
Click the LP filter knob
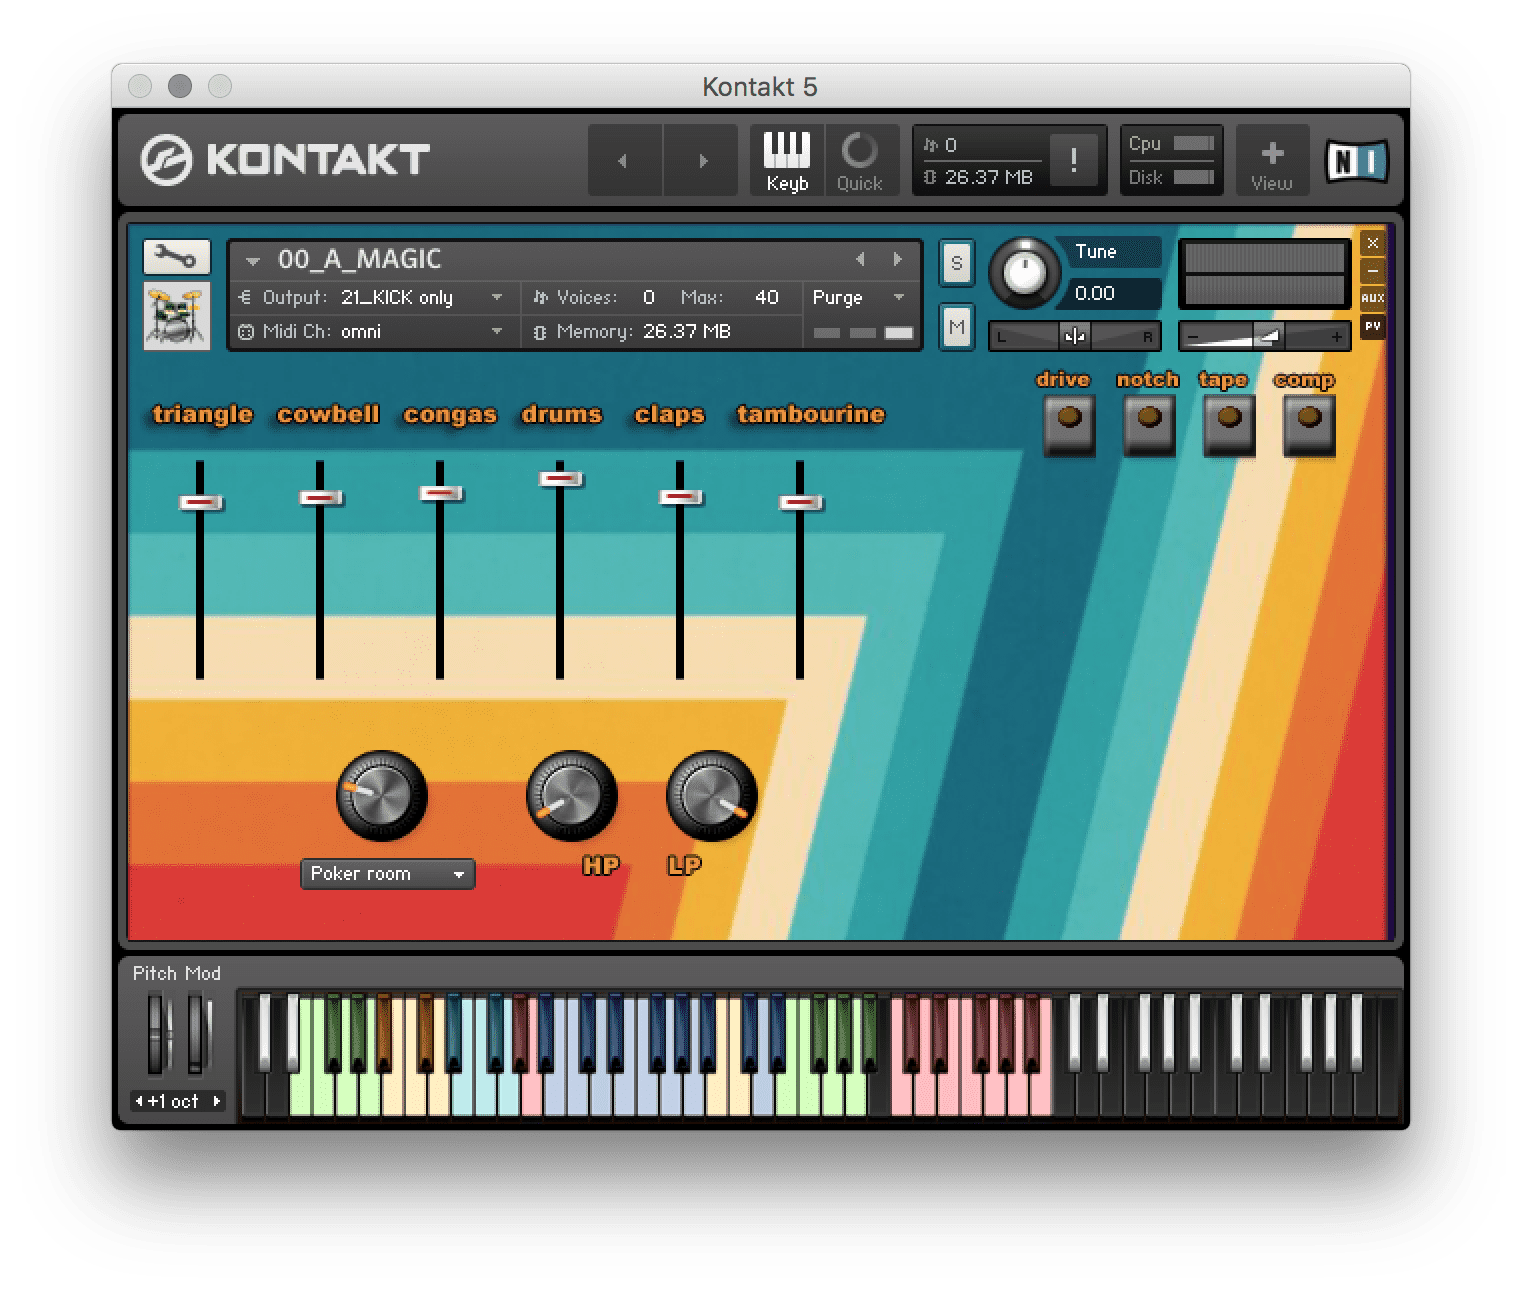pyautogui.click(x=711, y=796)
